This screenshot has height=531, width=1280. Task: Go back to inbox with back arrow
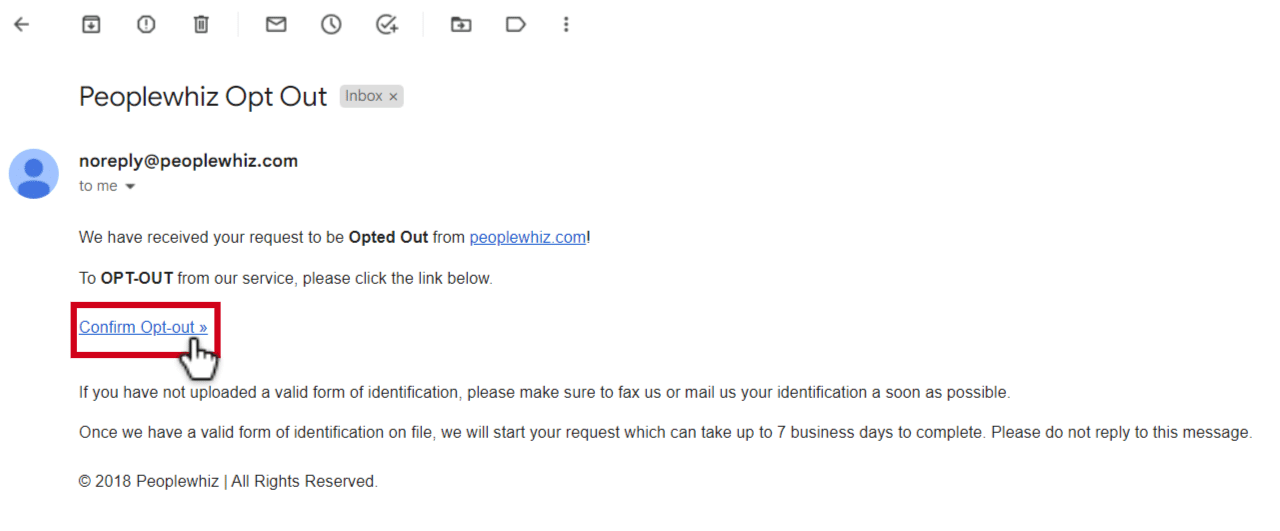tap(21, 25)
